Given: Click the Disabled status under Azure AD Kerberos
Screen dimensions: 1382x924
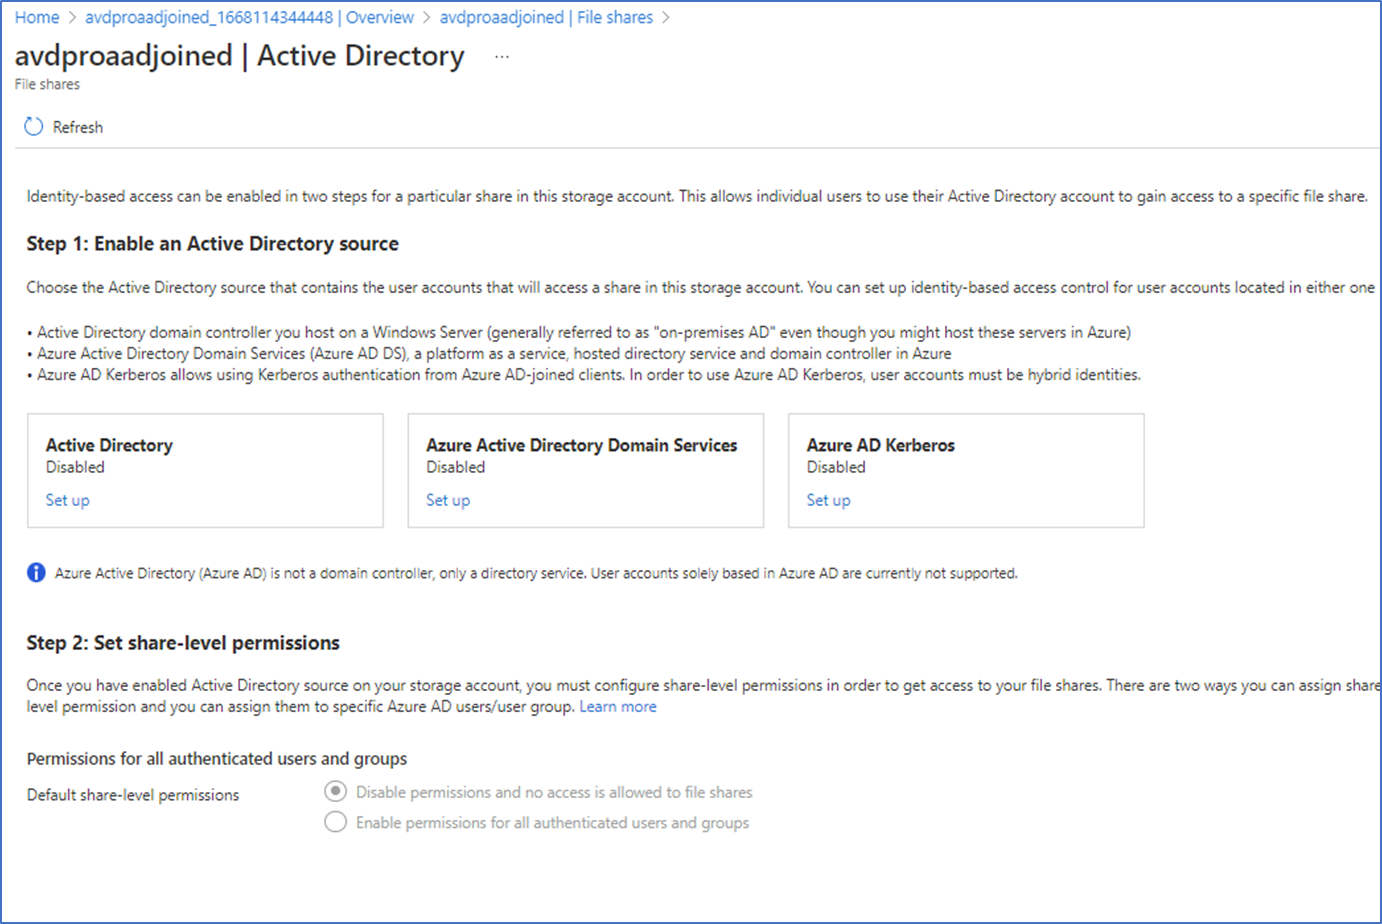Looking at the screenshot, I should pos(836,467).
